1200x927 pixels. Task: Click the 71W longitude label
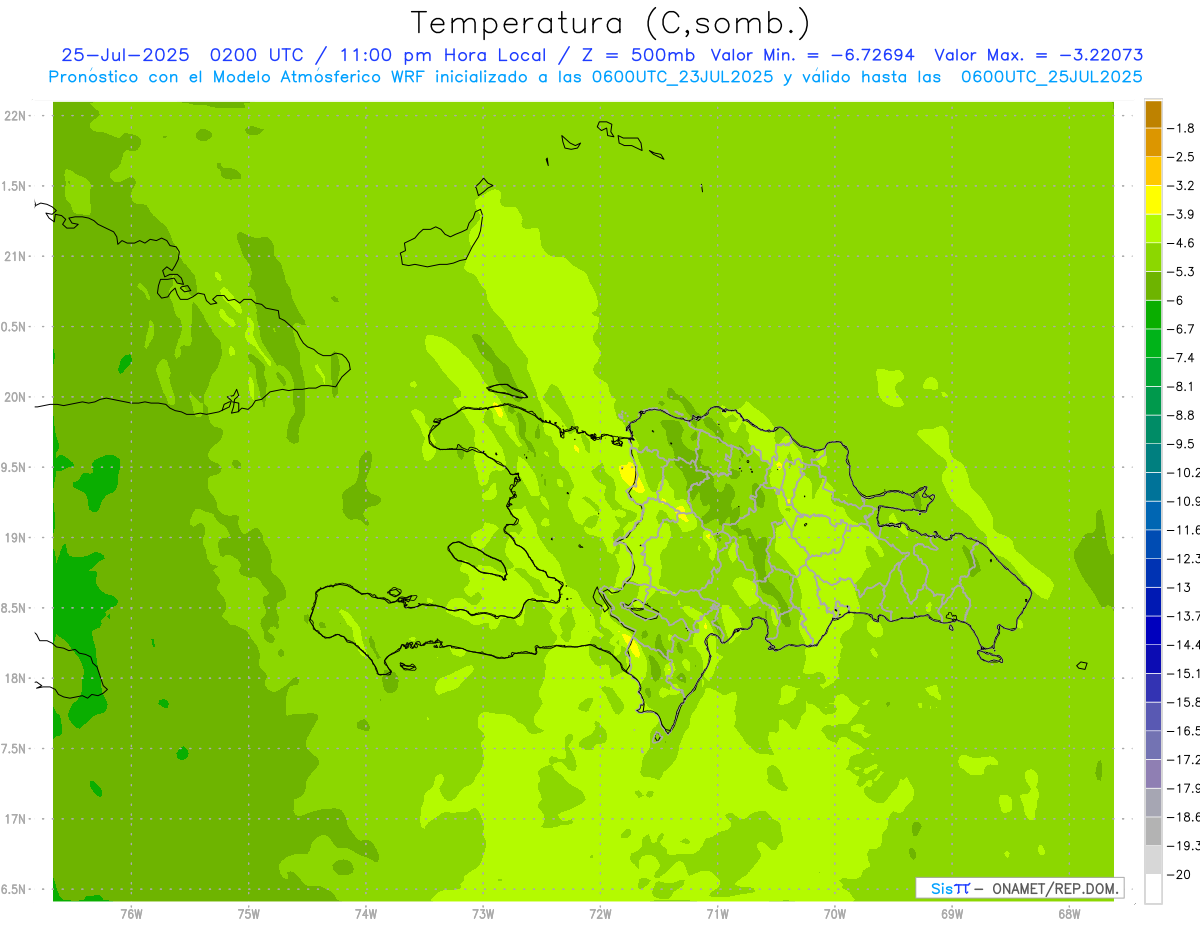[x=717, y=914]
